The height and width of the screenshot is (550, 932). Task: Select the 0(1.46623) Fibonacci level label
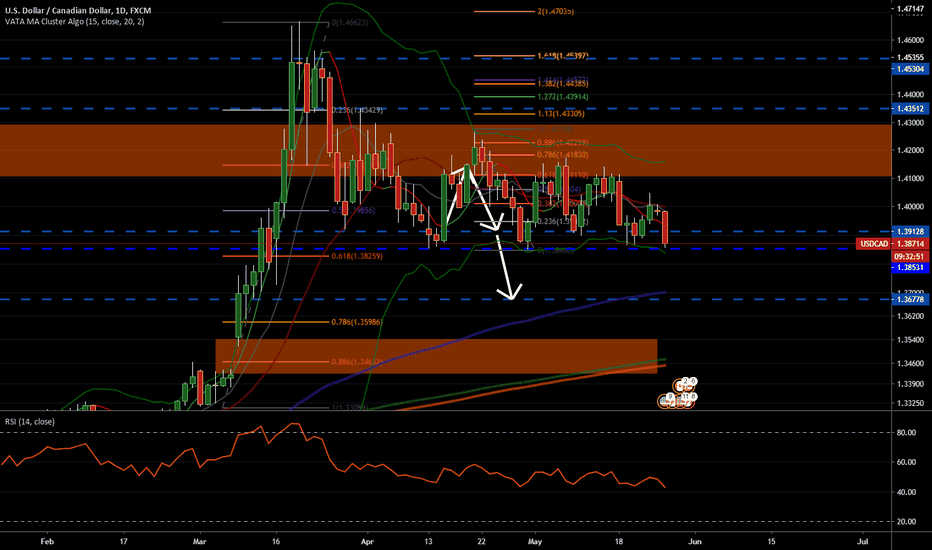click(350, 23)
